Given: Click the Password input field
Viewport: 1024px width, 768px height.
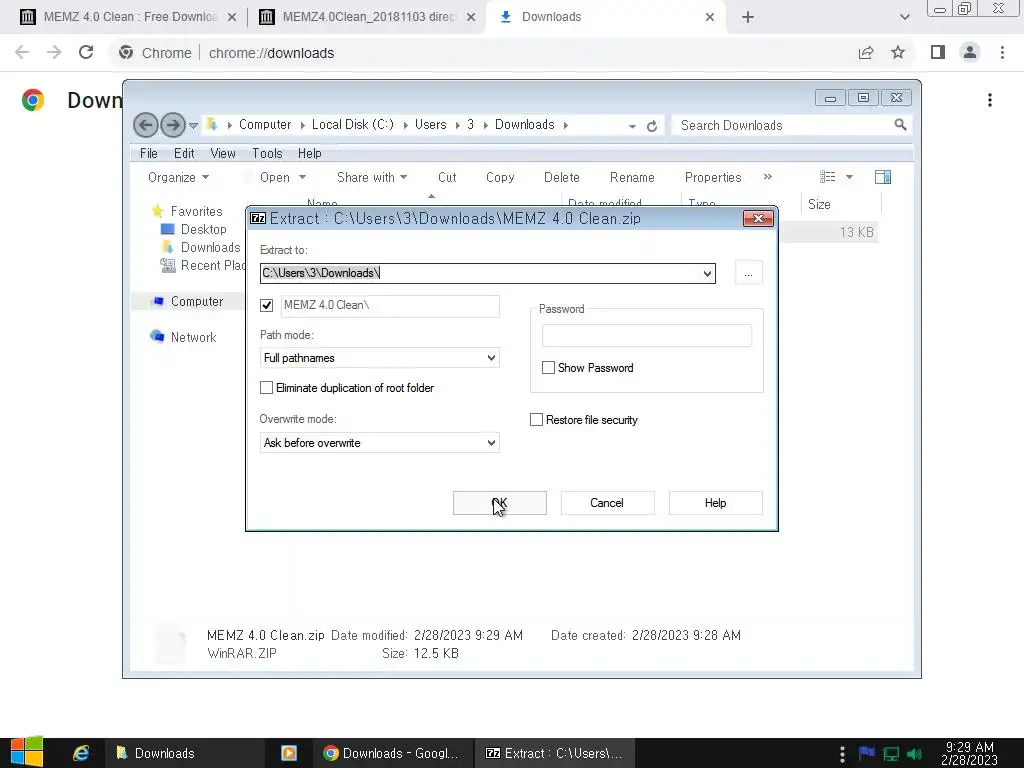Looking at the screenshot, I should 647,336.
